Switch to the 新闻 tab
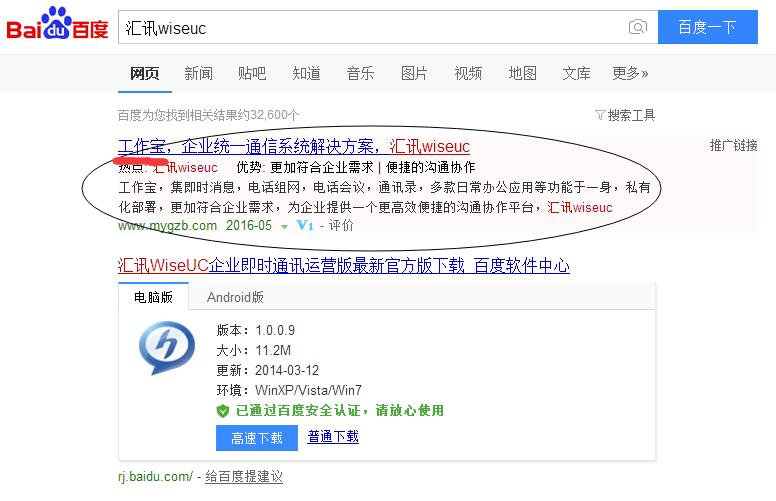 [198, 73]
